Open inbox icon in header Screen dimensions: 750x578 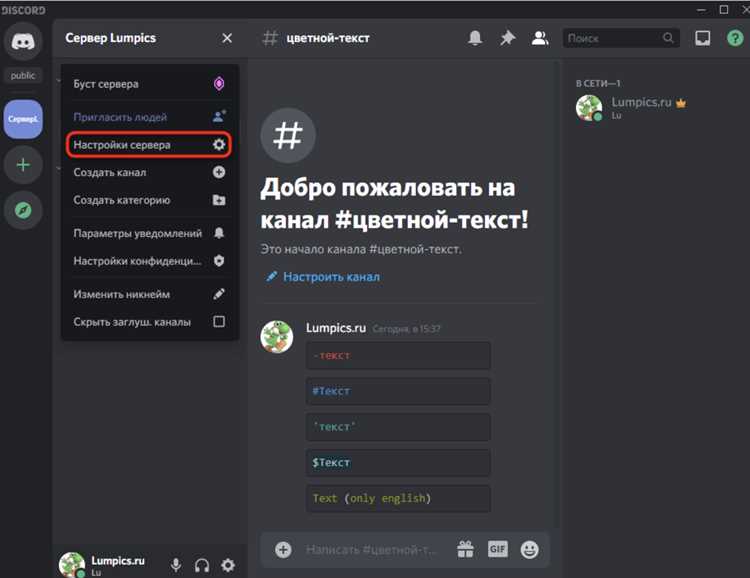click(x=703, y=38)
